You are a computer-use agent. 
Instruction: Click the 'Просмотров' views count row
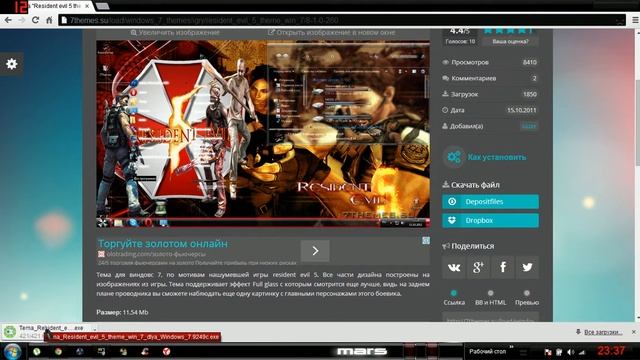(x=490, y=62)
